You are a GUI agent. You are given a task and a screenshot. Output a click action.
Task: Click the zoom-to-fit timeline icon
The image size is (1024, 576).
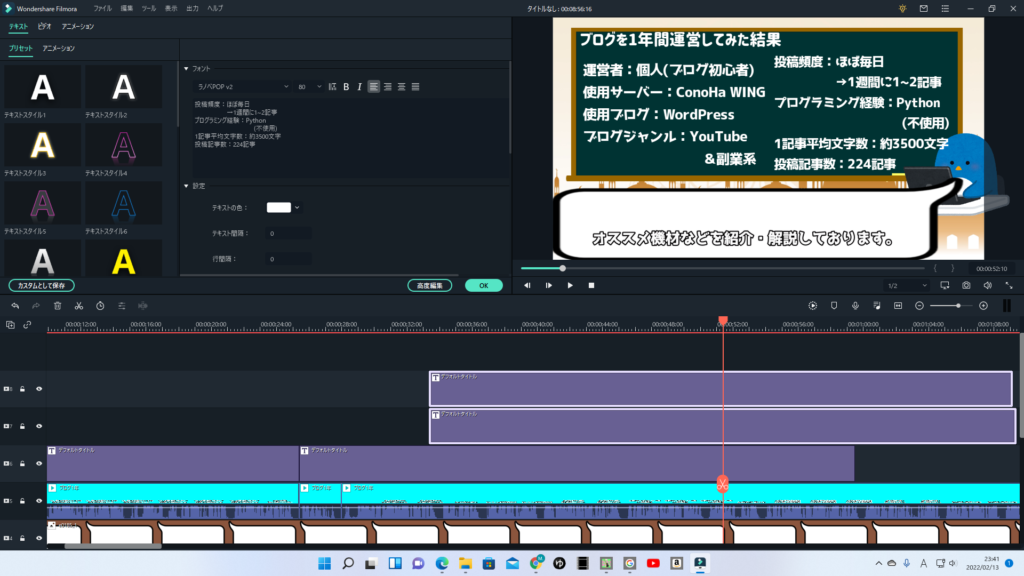[898, 306]
